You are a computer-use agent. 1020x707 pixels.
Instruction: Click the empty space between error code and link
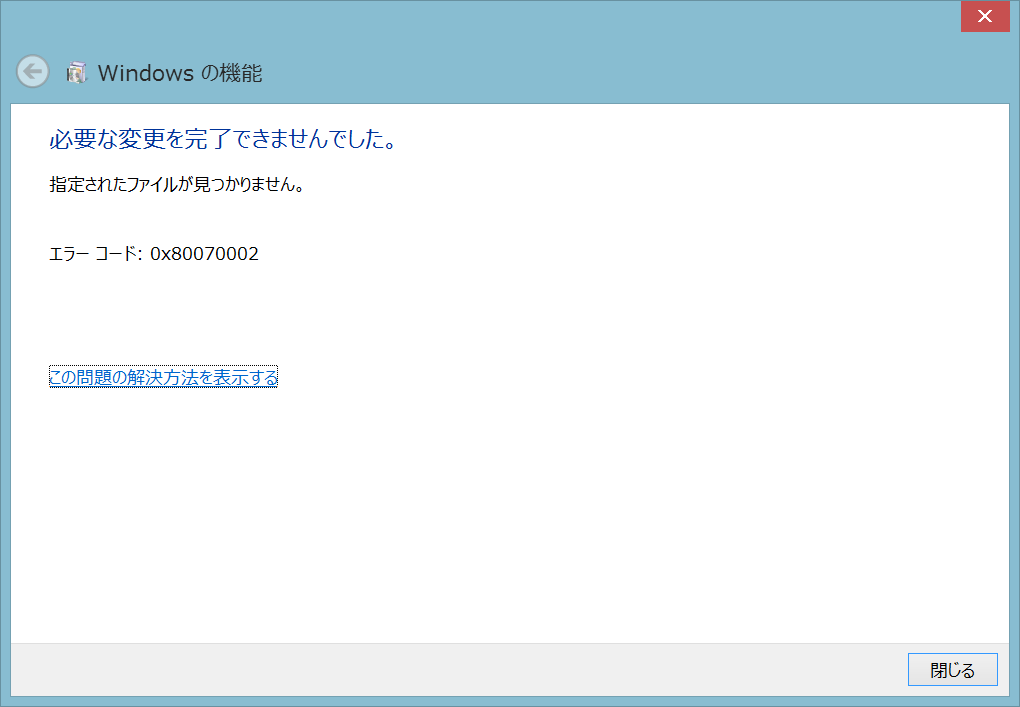coord(300,315)
